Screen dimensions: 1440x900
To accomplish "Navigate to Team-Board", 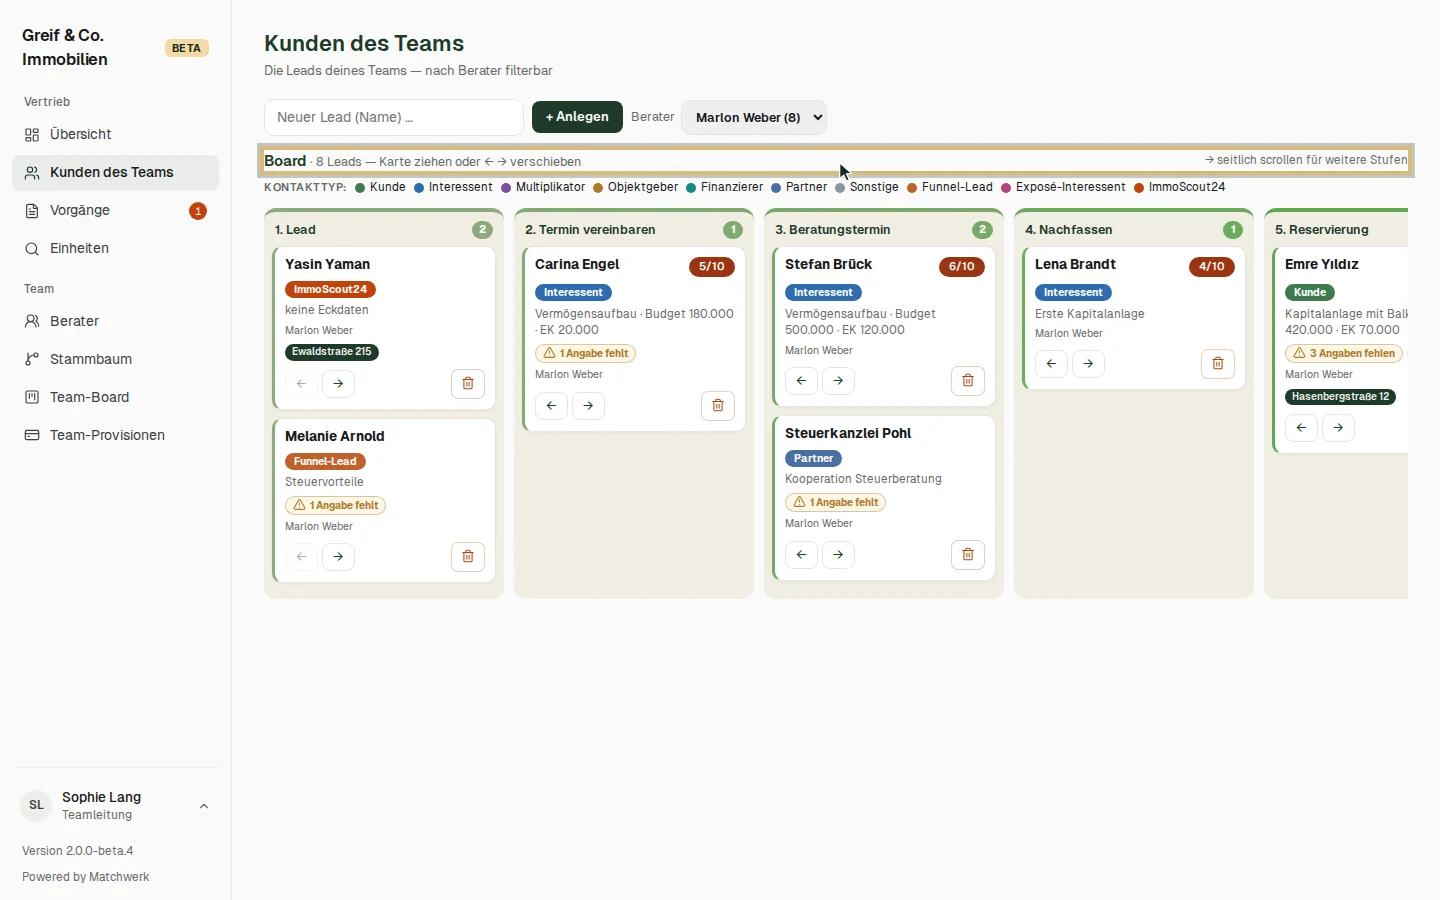I will tap(116, 398).
